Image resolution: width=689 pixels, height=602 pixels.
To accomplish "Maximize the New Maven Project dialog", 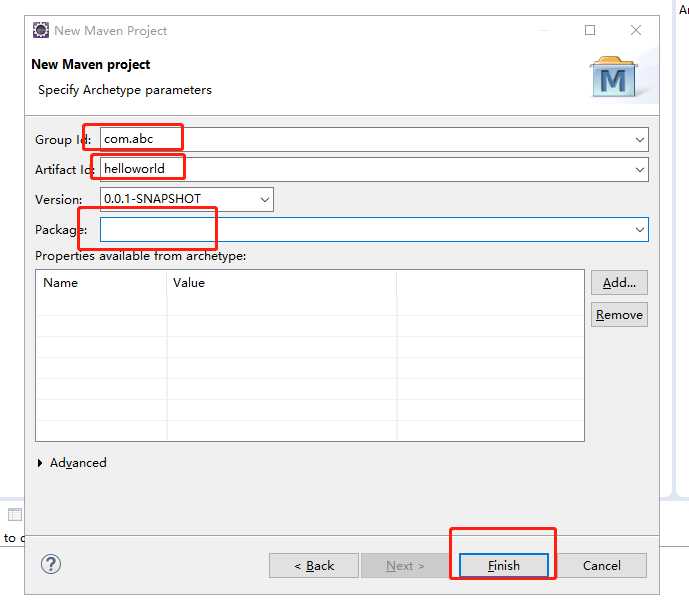I will (590, 30).
